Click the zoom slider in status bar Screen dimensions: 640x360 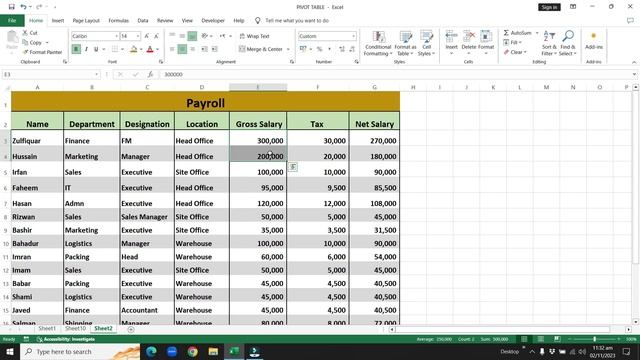(x=594, y=339)
